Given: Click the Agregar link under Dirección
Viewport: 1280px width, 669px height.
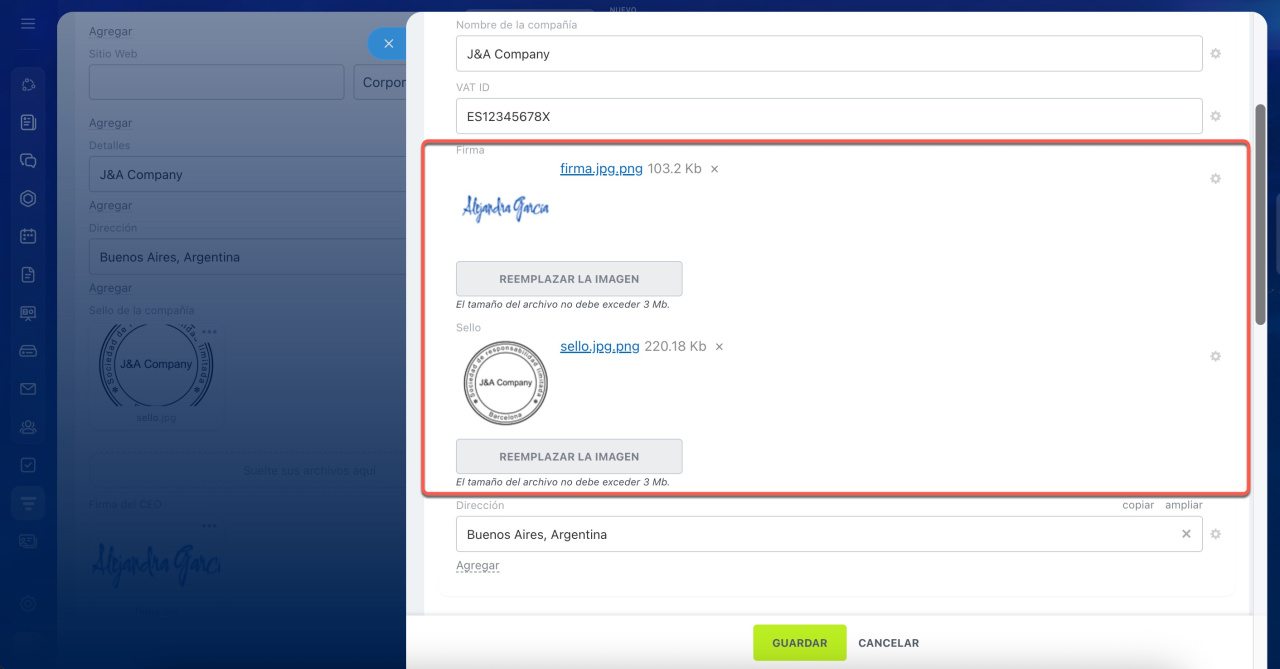Looking at the screenshot, I should pos(477,566).
